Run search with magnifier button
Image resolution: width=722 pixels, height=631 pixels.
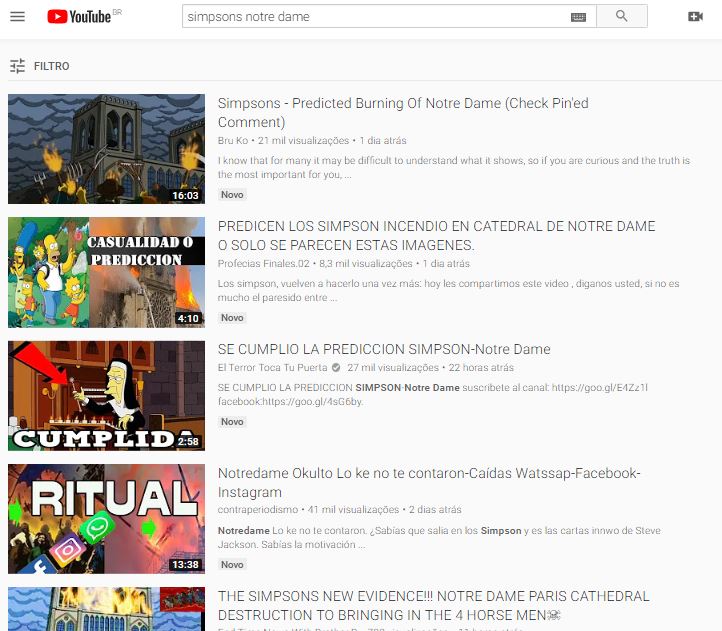[622, 16]
